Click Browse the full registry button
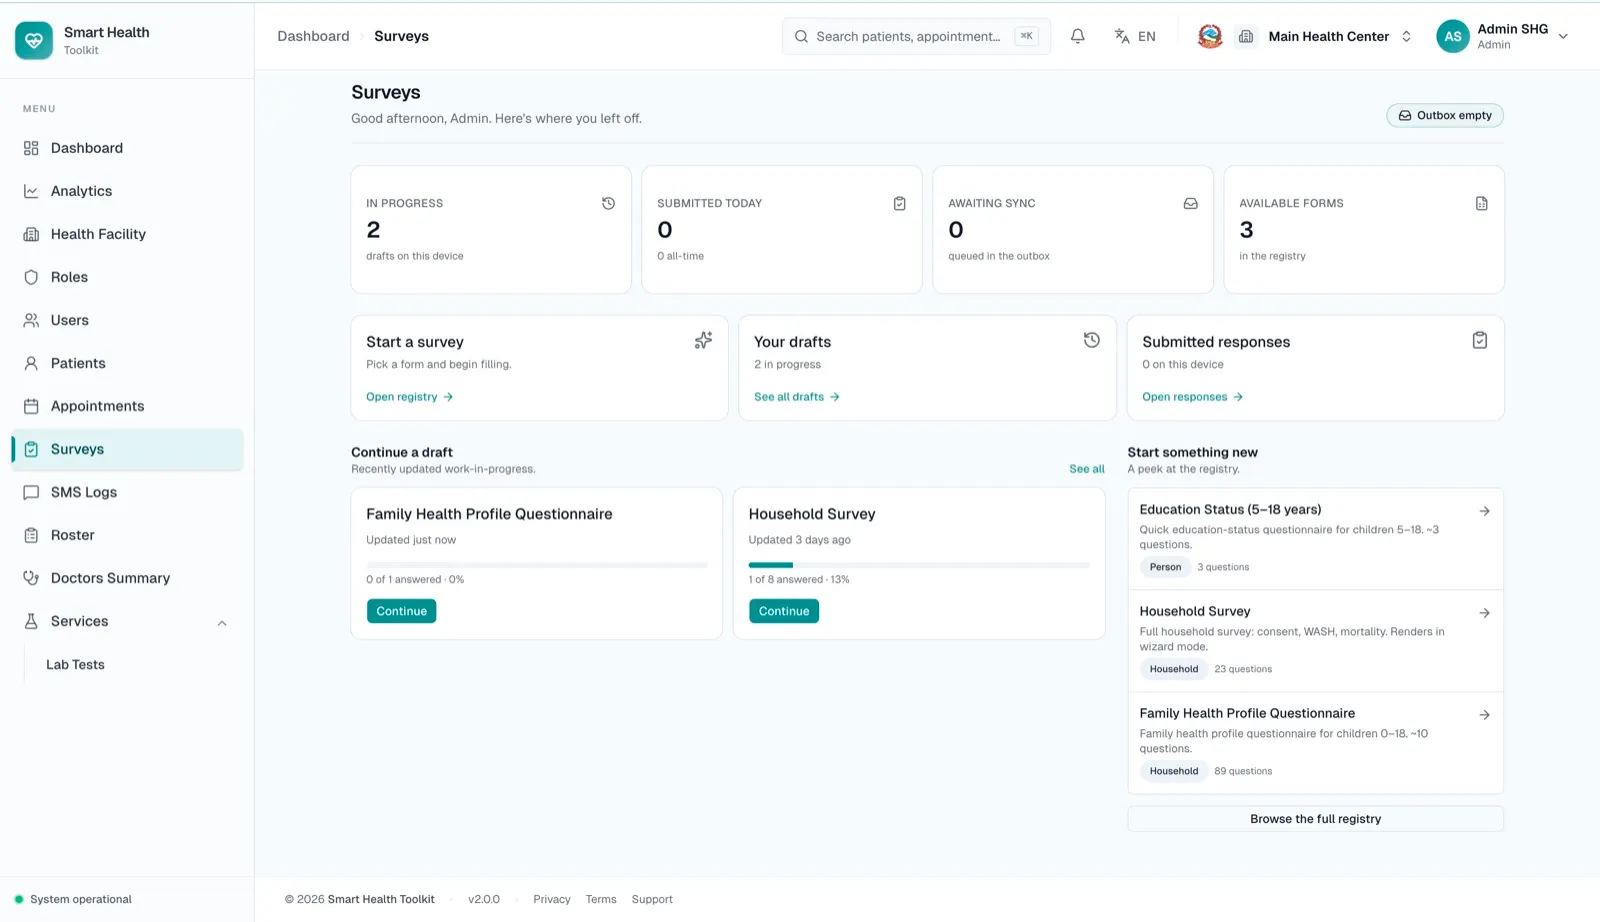 1315,819
